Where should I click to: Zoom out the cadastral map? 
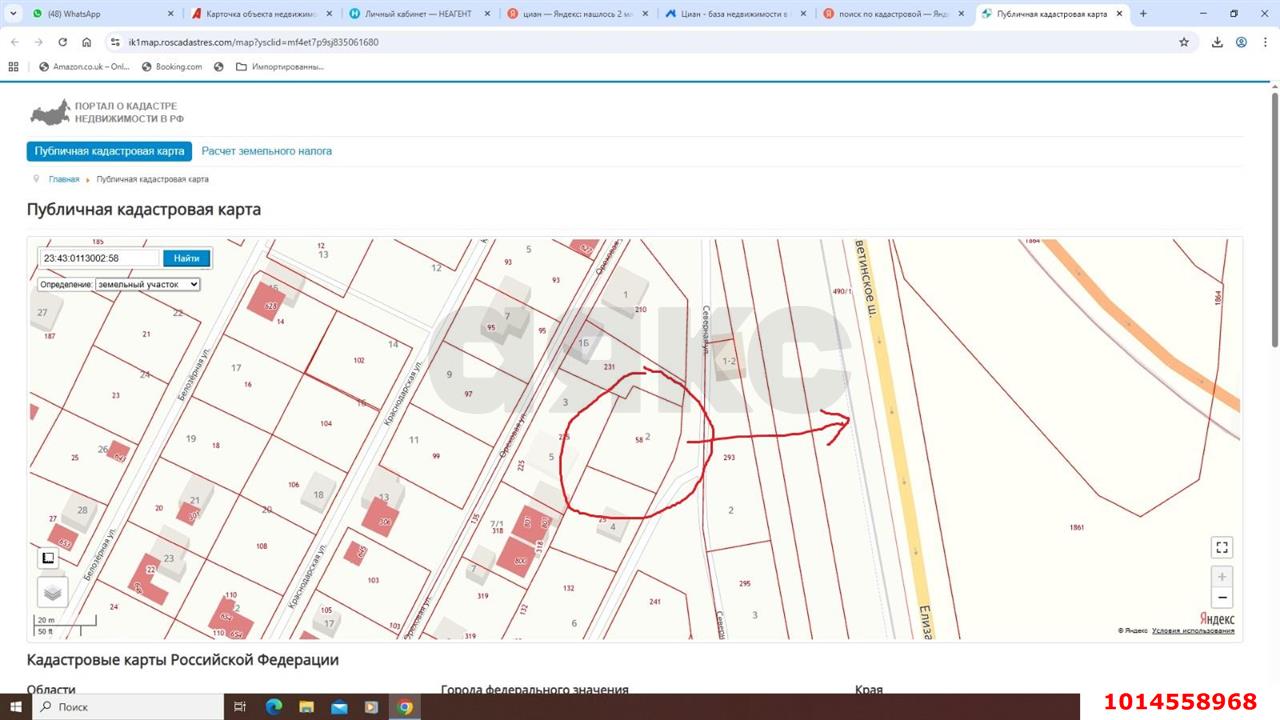[x=1221, y=598]
